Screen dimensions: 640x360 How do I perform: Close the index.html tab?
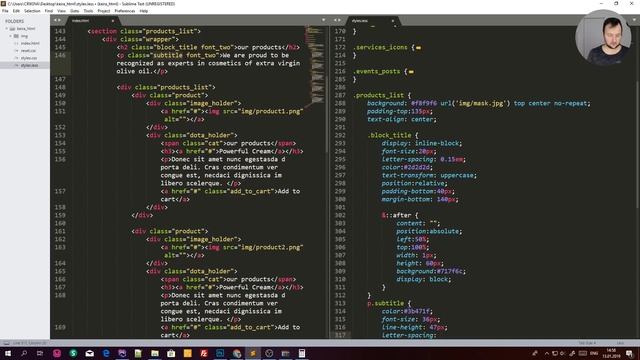[113, 21]
